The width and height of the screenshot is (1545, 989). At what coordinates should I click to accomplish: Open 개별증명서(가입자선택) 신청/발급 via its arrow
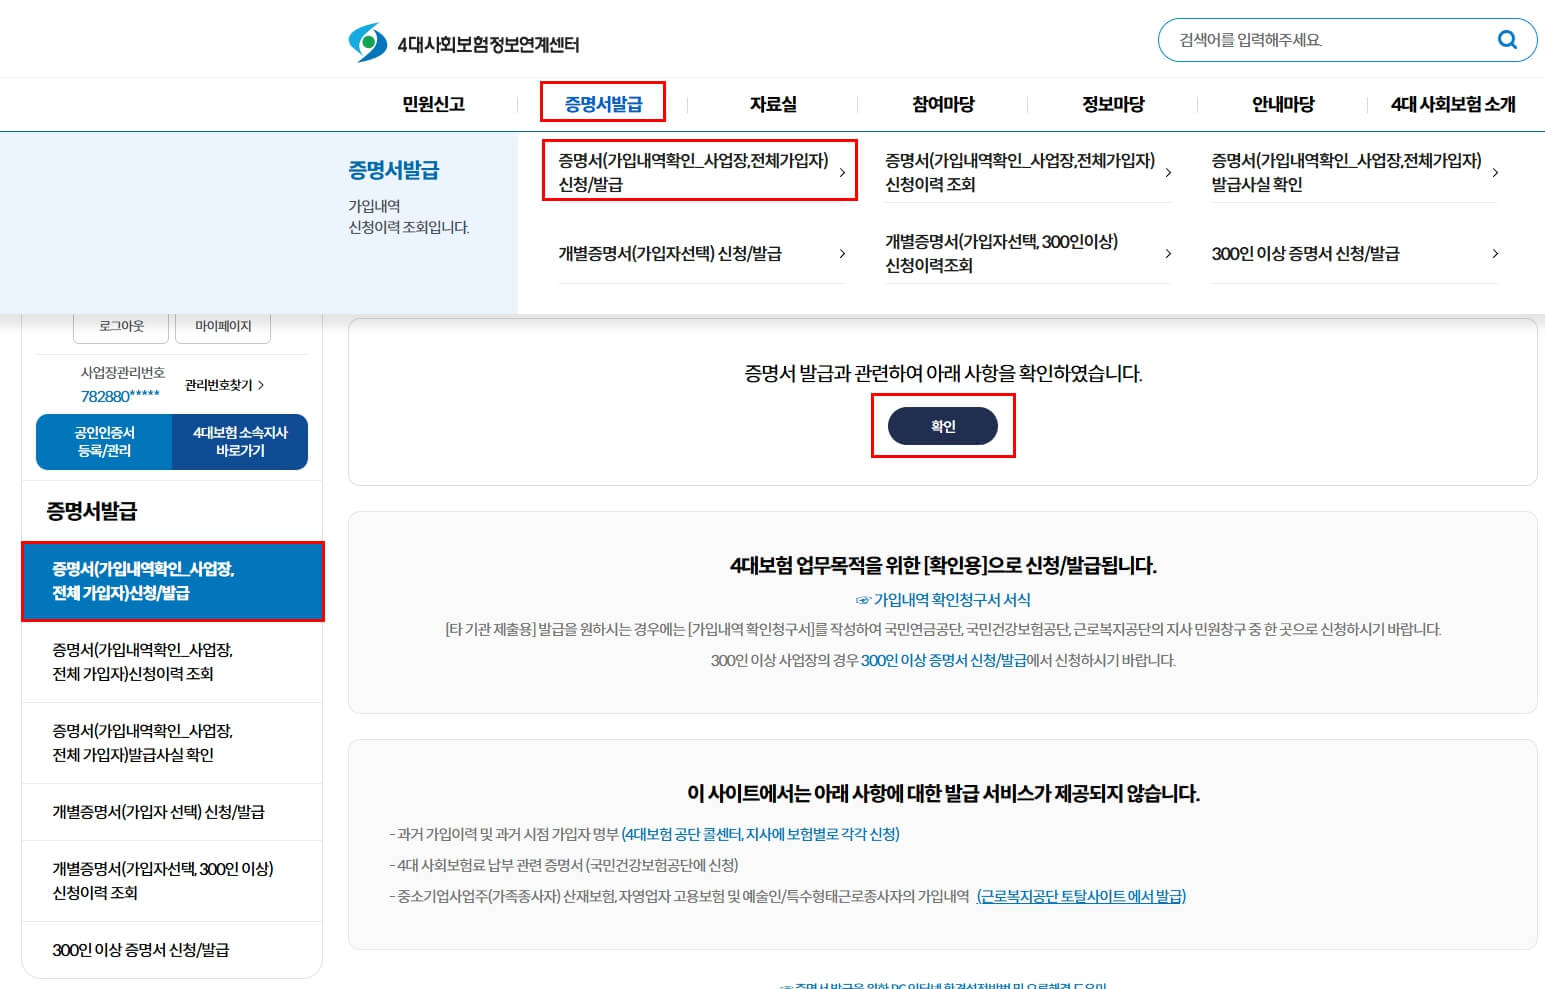(843, 254)
